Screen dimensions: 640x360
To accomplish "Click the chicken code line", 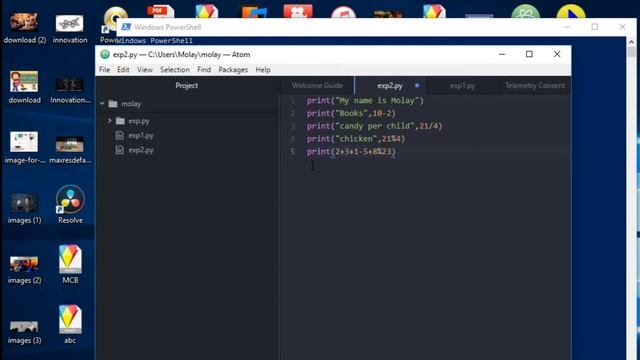I will 356,138.
